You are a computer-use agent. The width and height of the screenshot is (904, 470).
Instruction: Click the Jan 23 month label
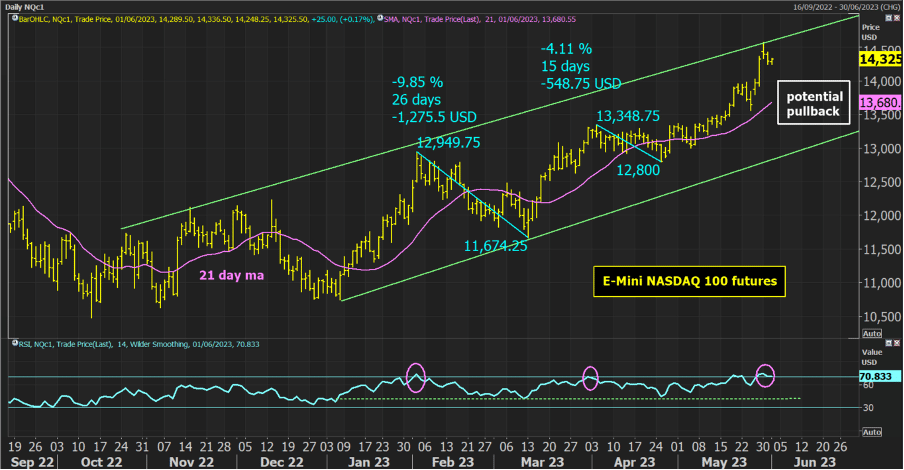[x=369, y=462]
